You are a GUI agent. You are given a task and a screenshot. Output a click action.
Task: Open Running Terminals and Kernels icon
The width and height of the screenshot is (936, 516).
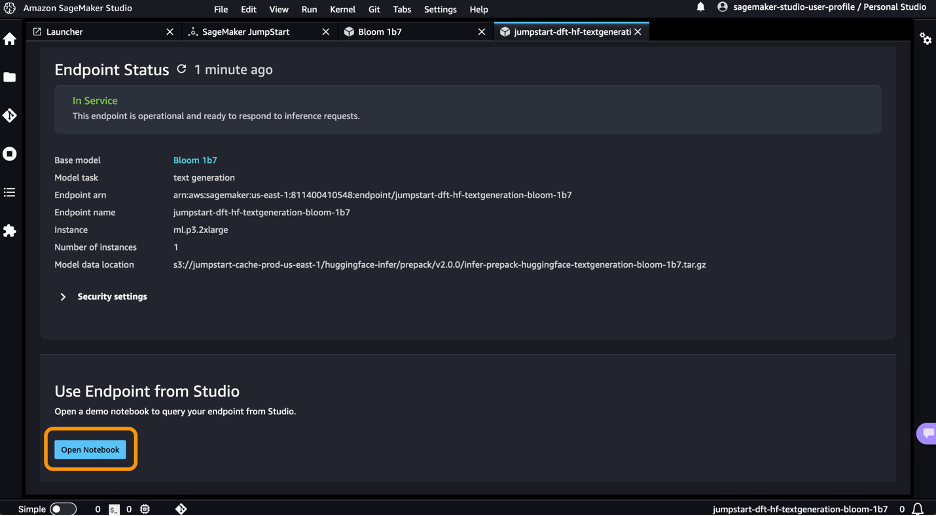pos(10,153)
